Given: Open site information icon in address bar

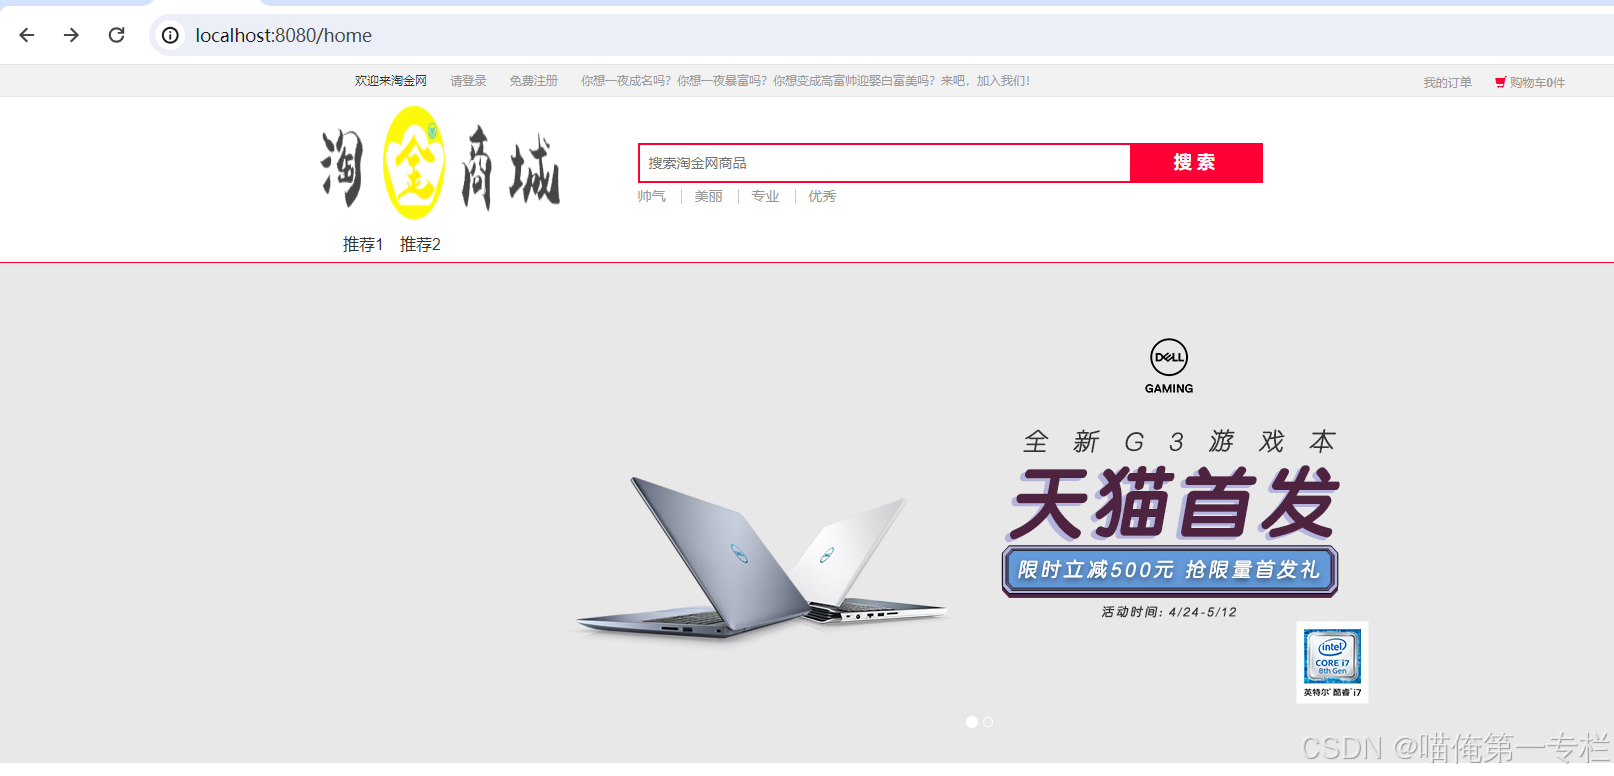Looking at the screenshot, I should pyautogui.click(x=171, y=35).
